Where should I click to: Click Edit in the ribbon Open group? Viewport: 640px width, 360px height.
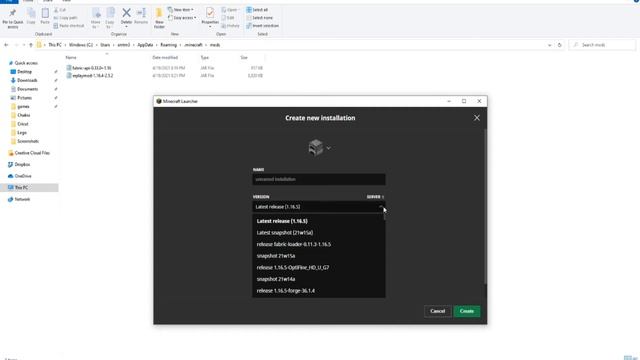tap(228, 18)
